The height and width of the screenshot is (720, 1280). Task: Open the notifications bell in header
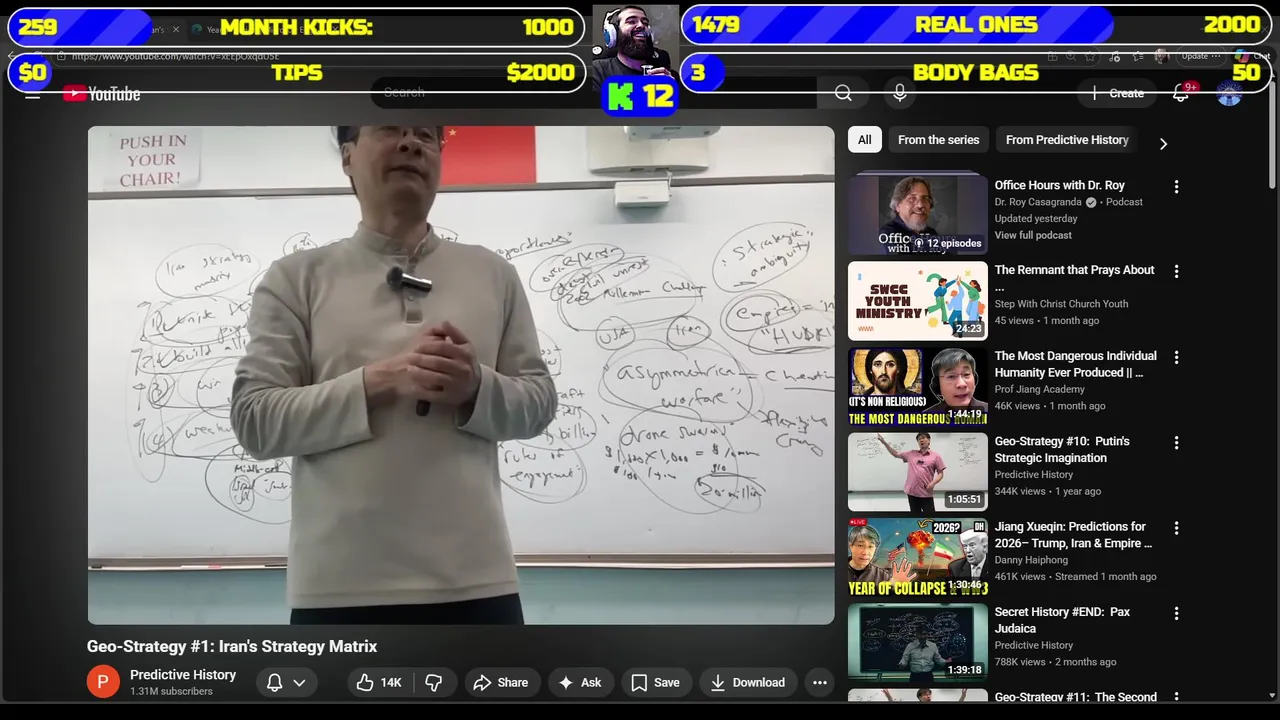[x=1181, y=93]
